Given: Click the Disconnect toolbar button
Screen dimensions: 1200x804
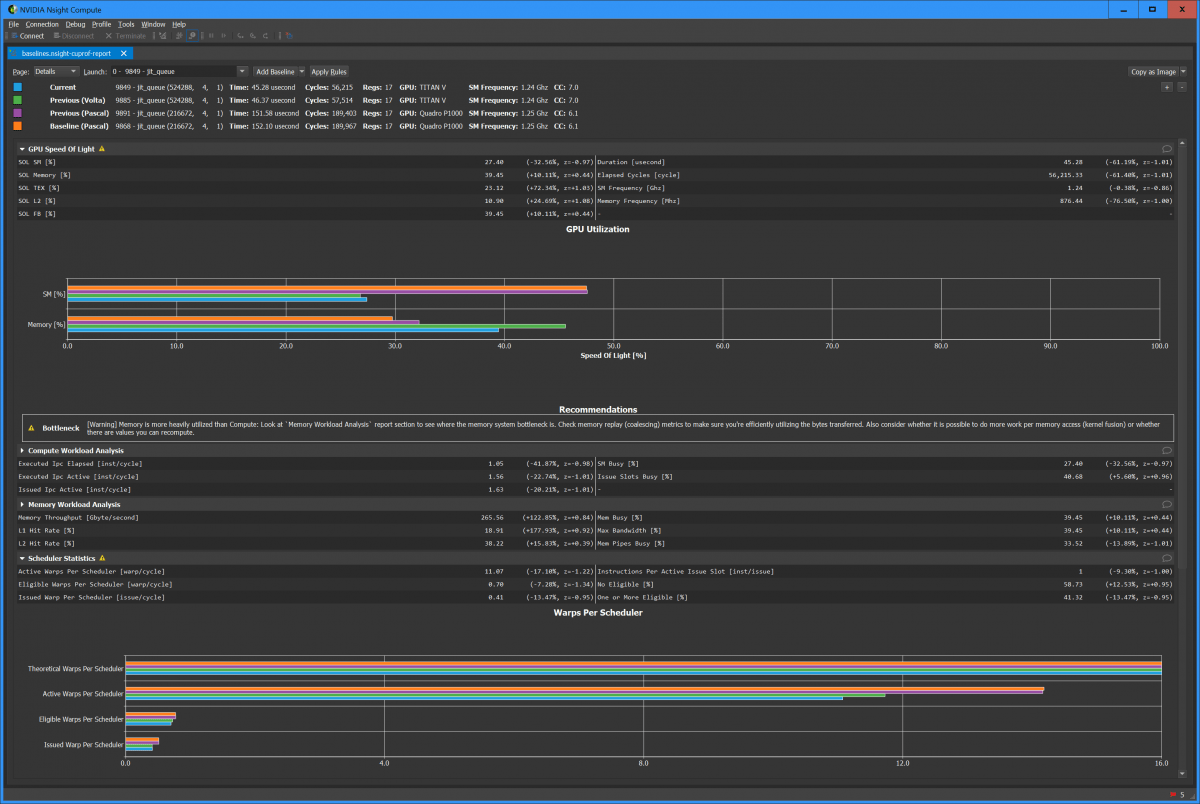Looking at the screenshot, I should (73, 36).
